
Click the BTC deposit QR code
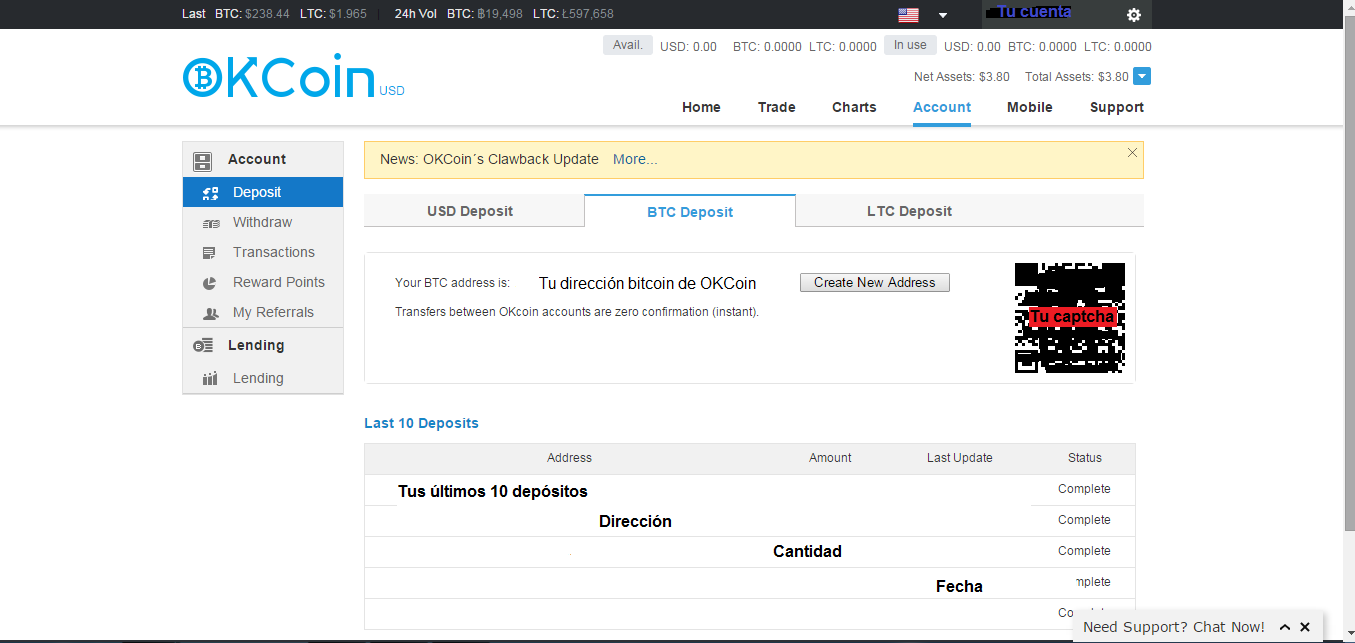tap(1070, 318)
